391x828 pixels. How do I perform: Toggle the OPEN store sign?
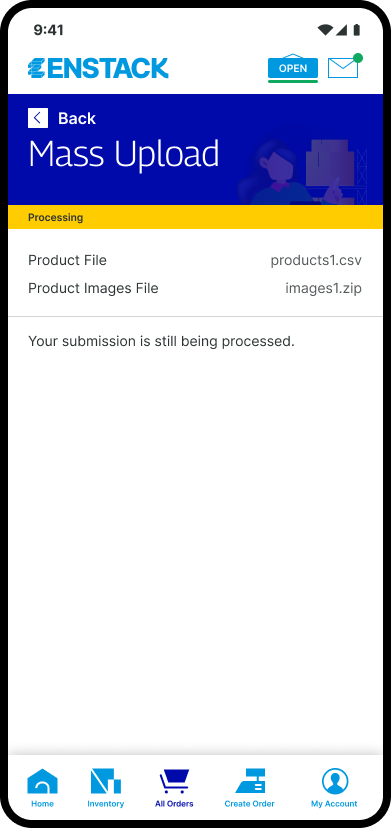(x=293, y=68)
